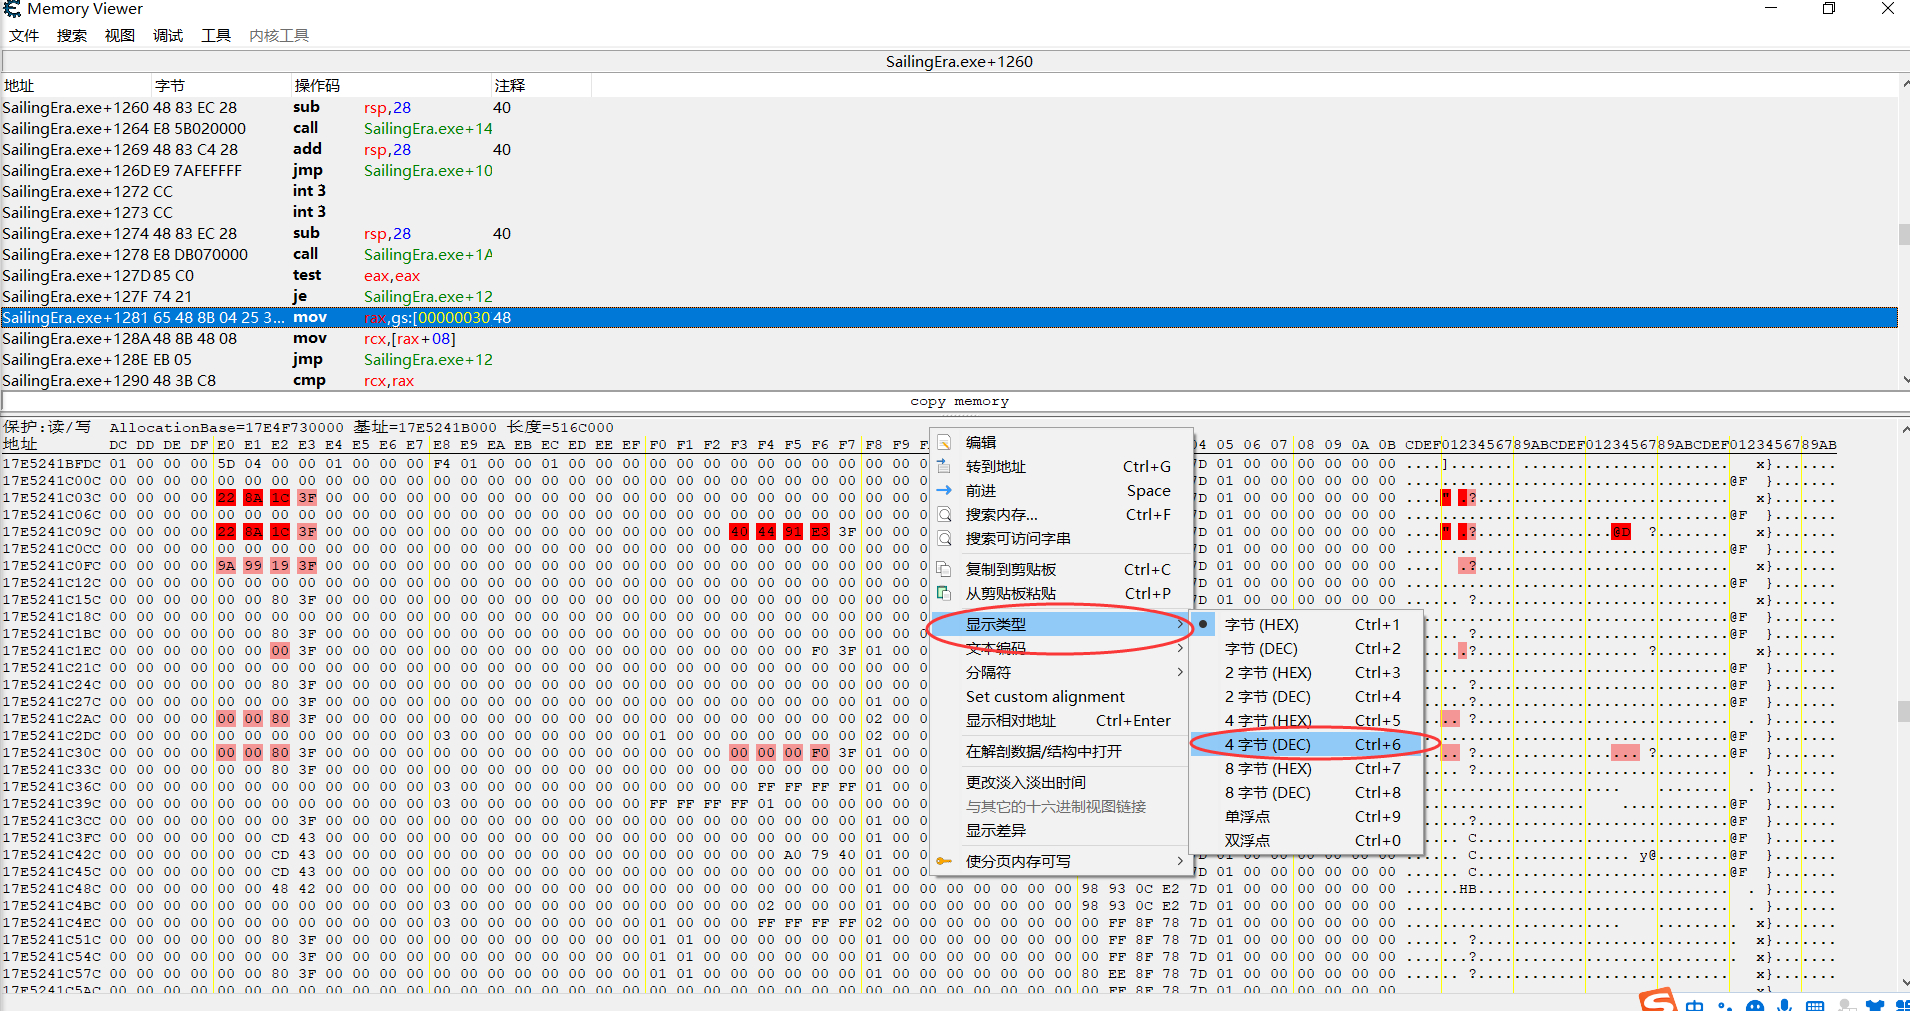Click the 搜索可访问字串 magnifier icon
The height and width of the screenshot is (1011, 1910).
click(944, 538)
